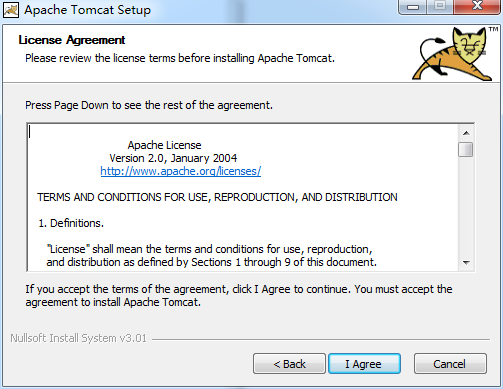Cancel the Apache Tomcat setup
This screenshot has width=503, height=389.
(450, 364)
